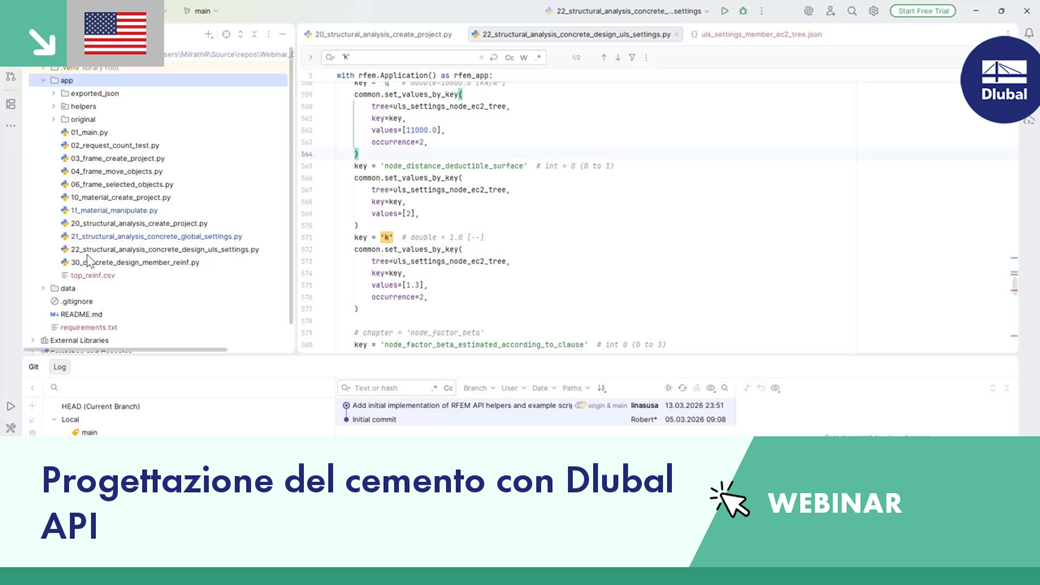The height and width of the screenshot is (585, 1040).
Task: Expand the original folder
Action: pos(54,119)
